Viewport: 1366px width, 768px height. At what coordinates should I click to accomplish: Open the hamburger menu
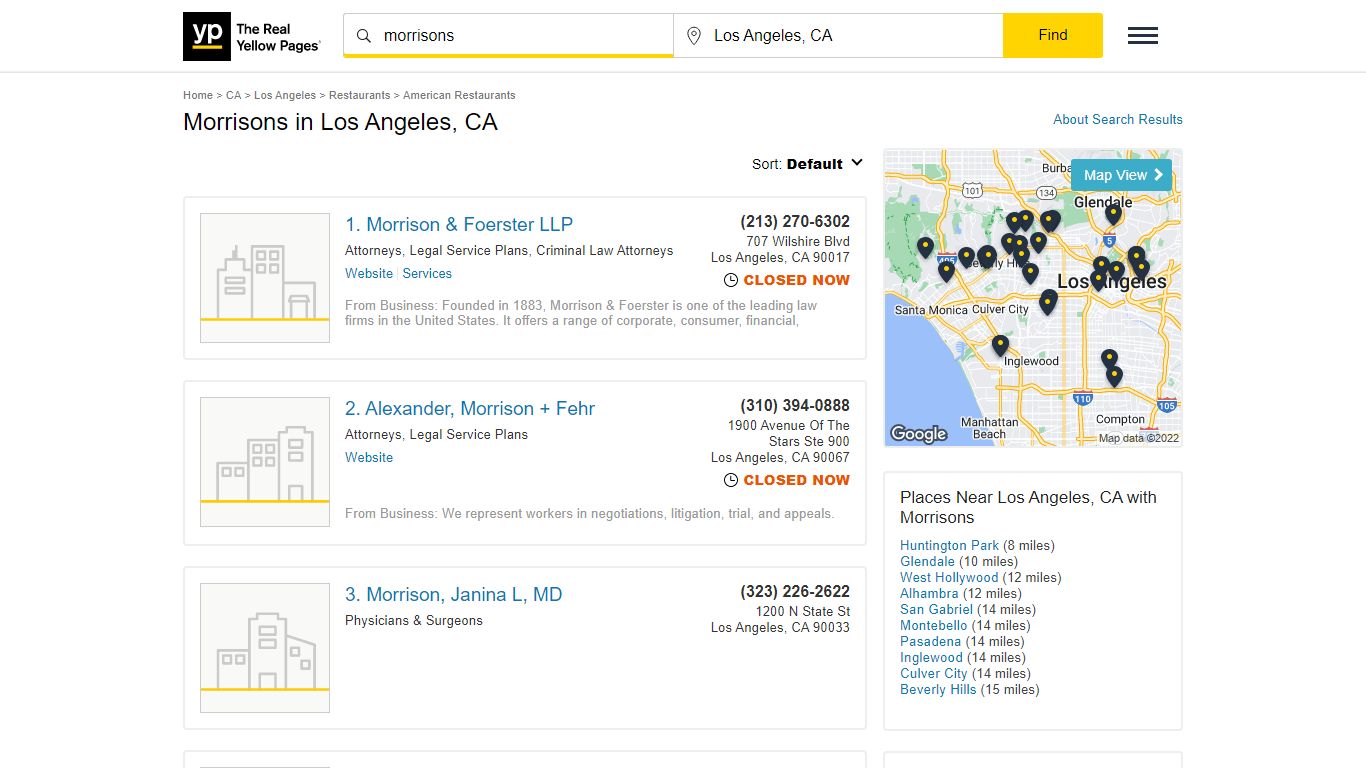coord(1143,36)
